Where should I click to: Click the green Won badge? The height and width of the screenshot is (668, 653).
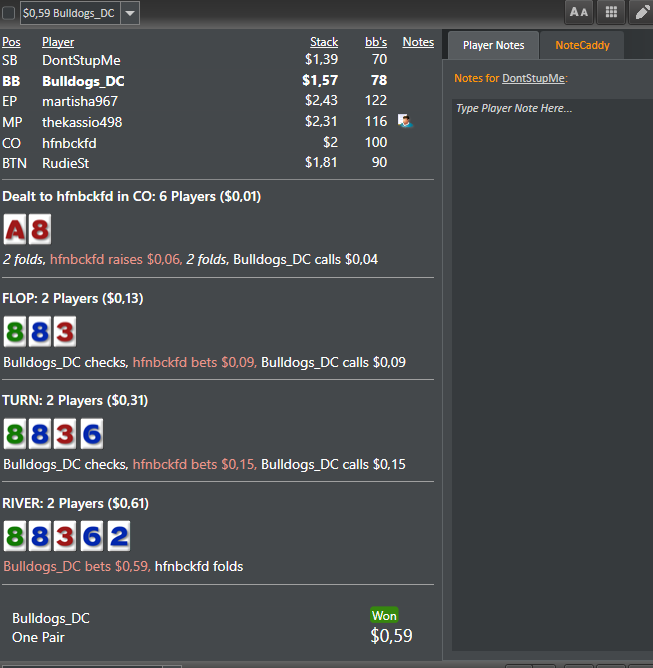(384, 615)
